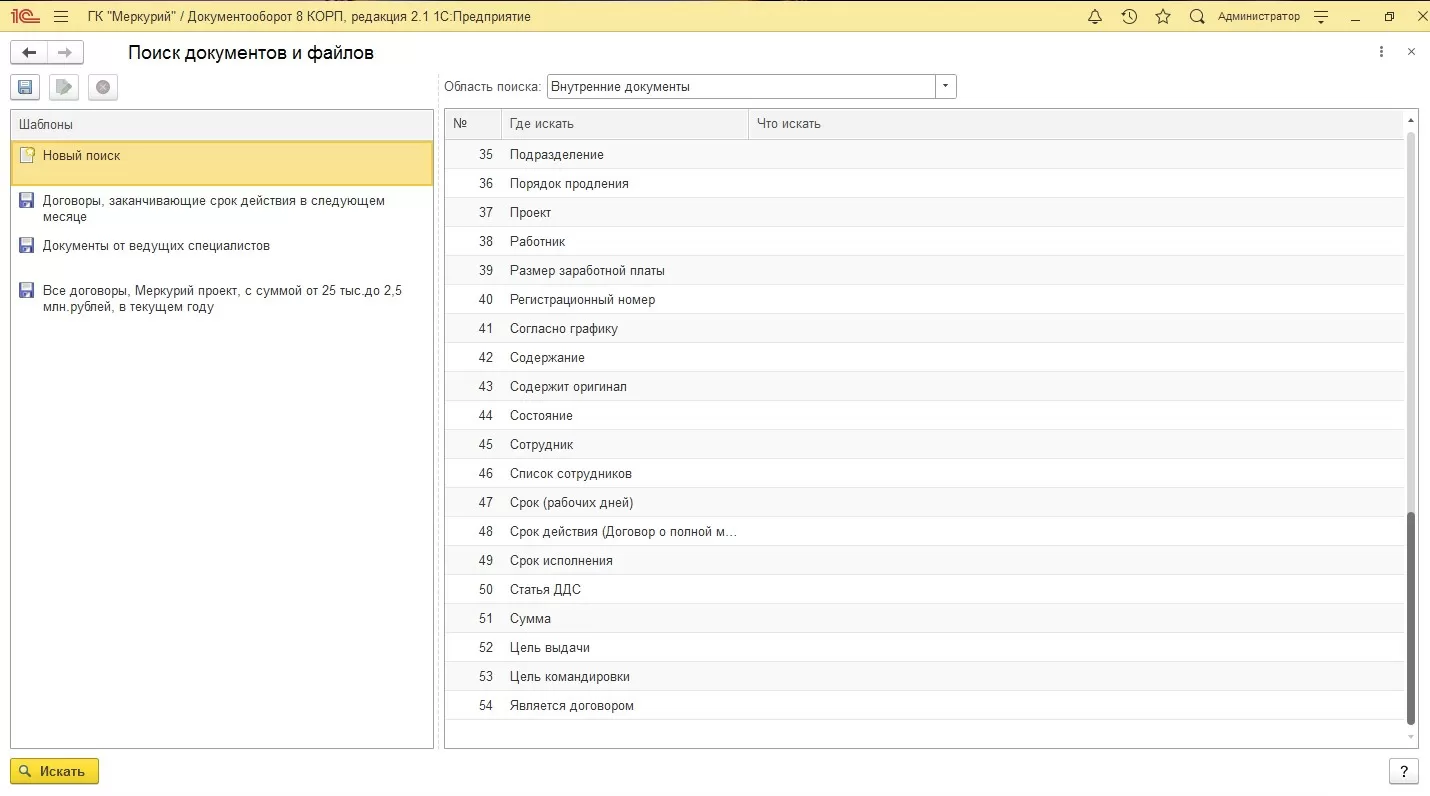The width and height of the screenshot is (1430, 796).
Task: Open the history clock icon
Action: (x=1129, y=17)
